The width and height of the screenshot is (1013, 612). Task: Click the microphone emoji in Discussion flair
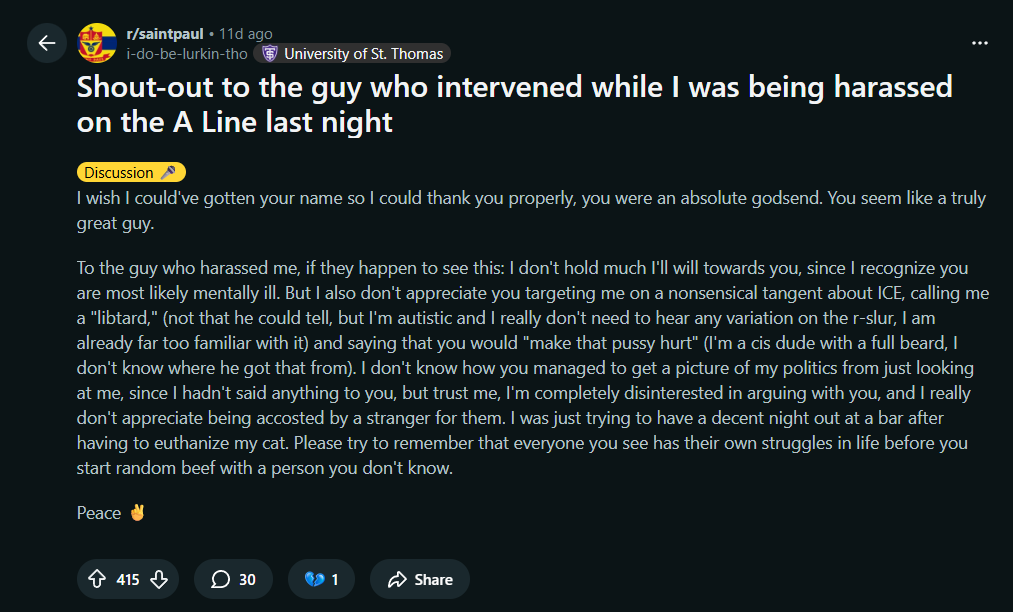coord(168,172)
